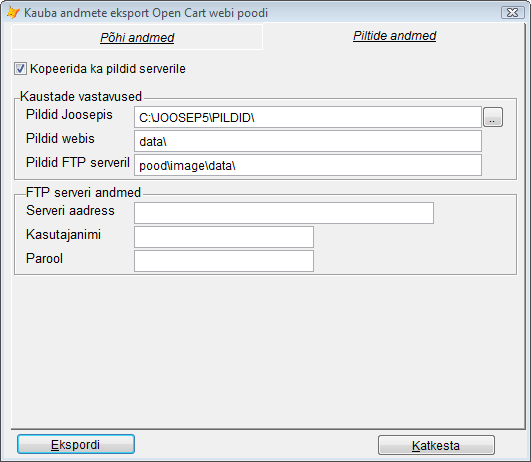Click the Pildid Joosepis label text
The image size is (531, 462).
point(69,114)
